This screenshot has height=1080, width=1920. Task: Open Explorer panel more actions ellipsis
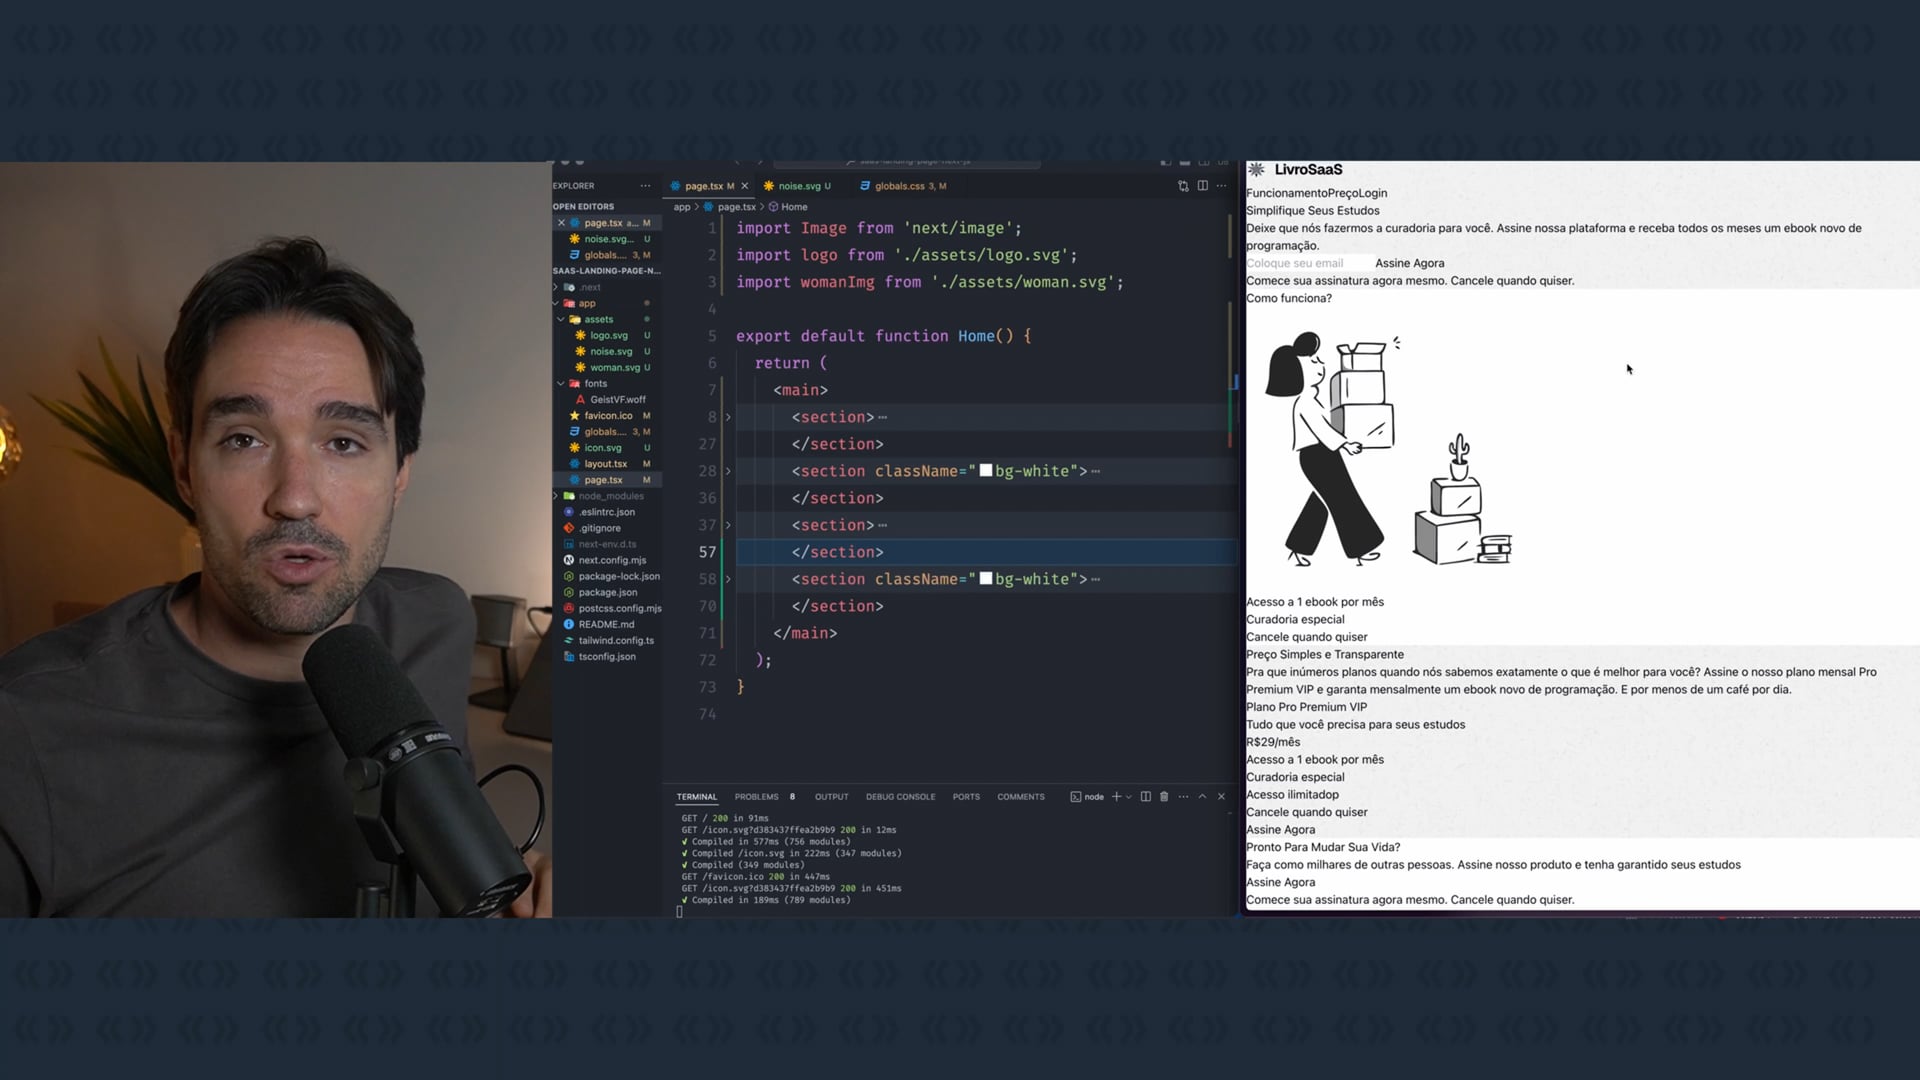[x=645, y=186]
